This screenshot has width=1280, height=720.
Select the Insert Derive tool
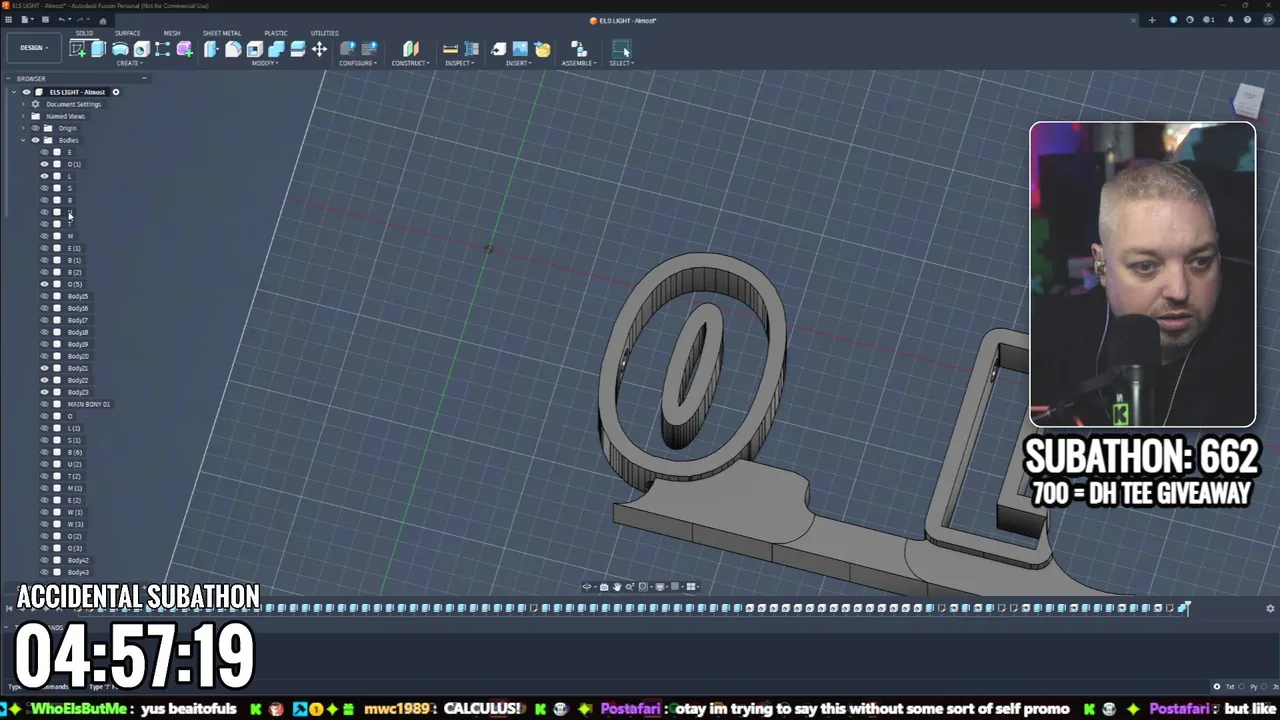pyautogui.click(x=498, y=49)
